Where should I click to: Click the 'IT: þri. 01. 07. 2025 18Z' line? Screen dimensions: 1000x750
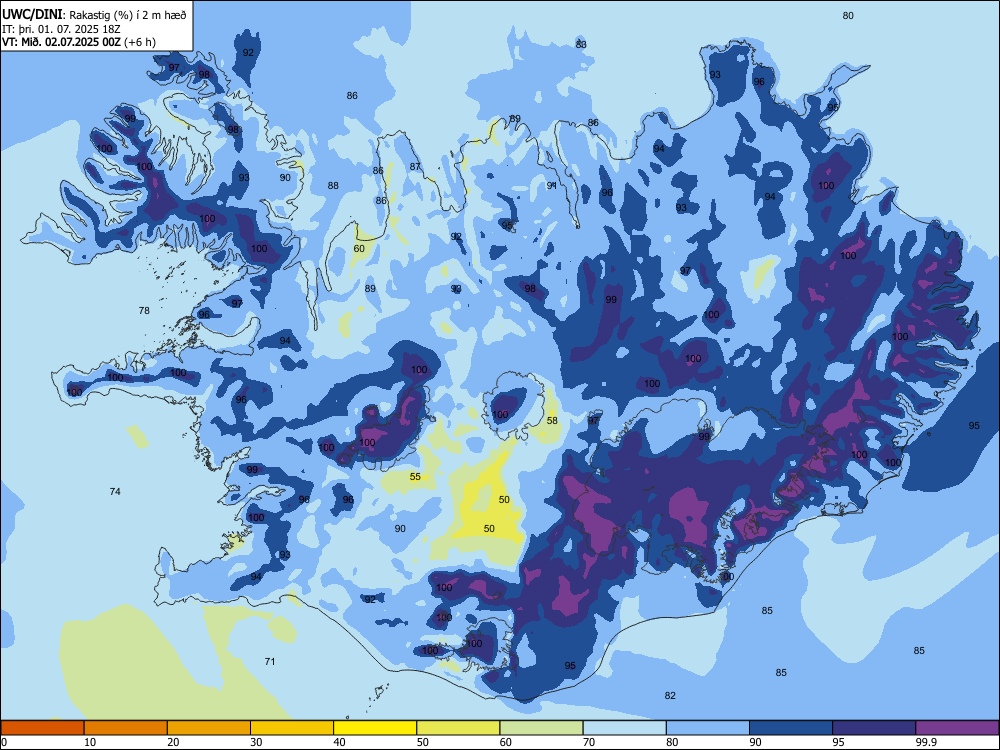[61, 29]
